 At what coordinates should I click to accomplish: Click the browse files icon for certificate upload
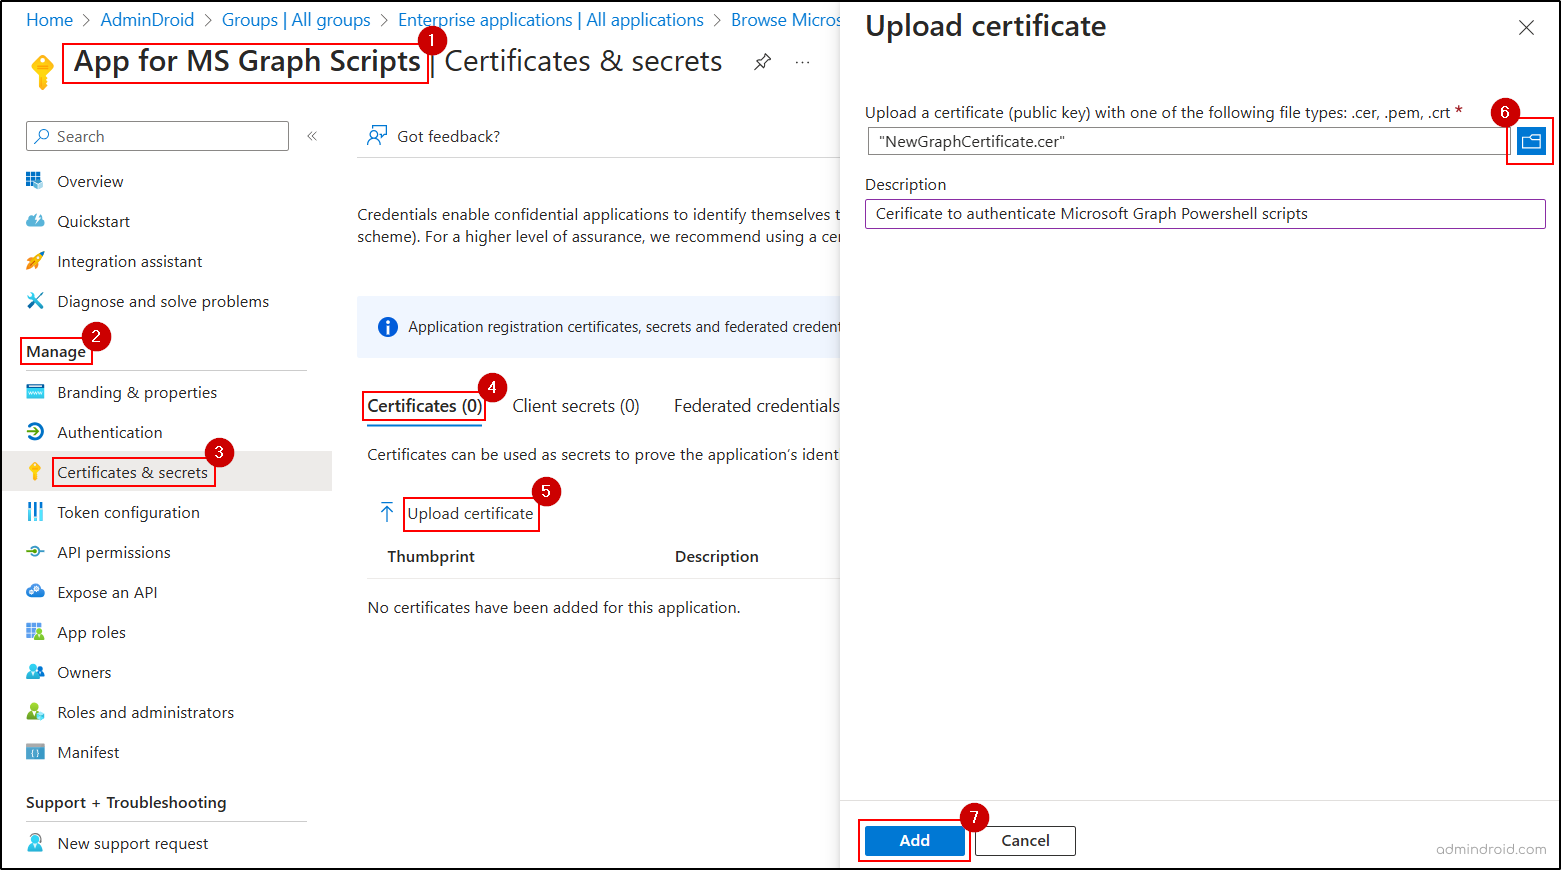(x=1530, y=141)
